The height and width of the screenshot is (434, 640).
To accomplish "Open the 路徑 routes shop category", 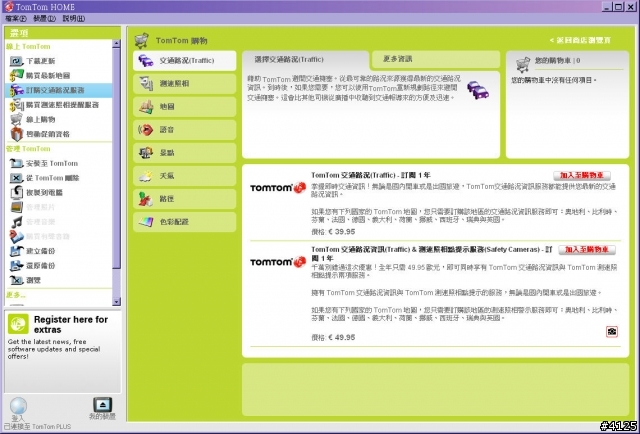I will pos(184,199).
